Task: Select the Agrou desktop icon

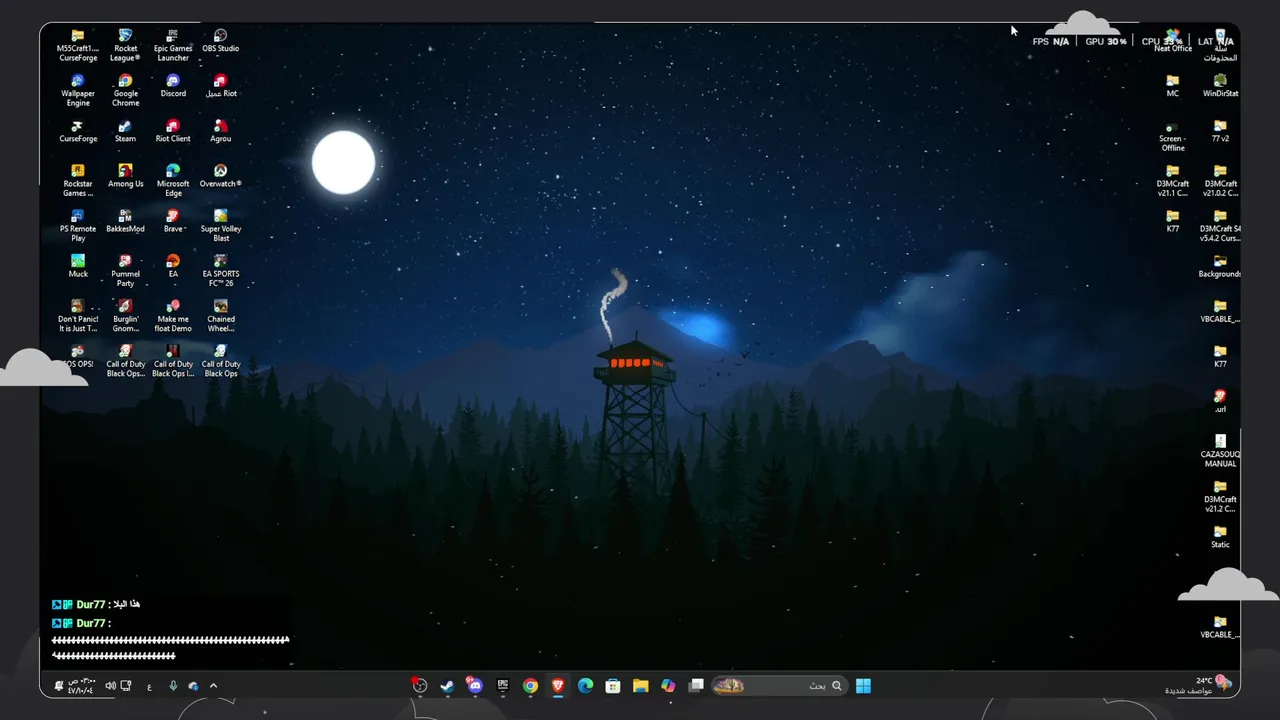Action: [x=221, y=131]
